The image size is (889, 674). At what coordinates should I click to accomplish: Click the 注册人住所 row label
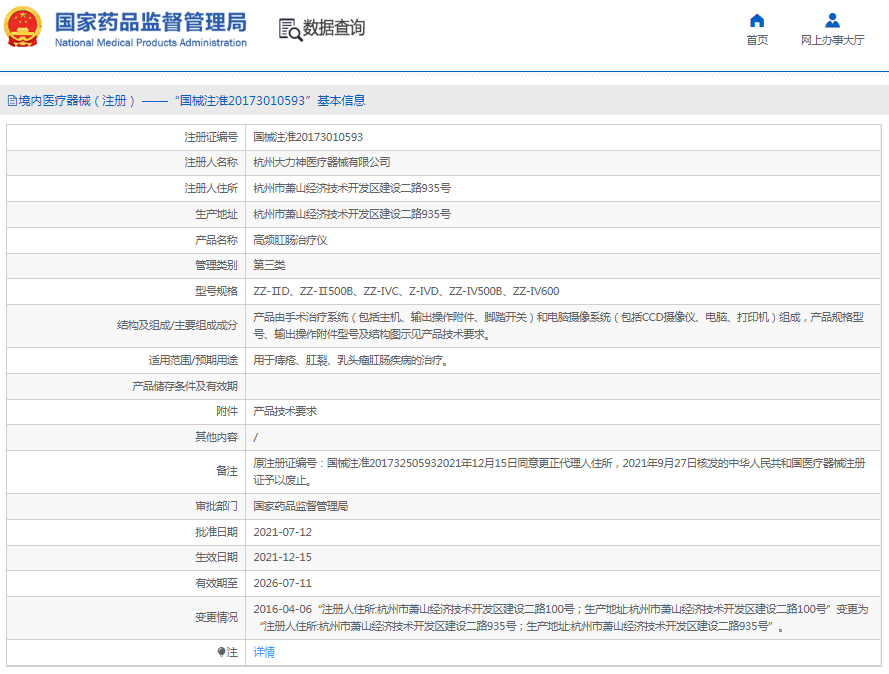211,188
